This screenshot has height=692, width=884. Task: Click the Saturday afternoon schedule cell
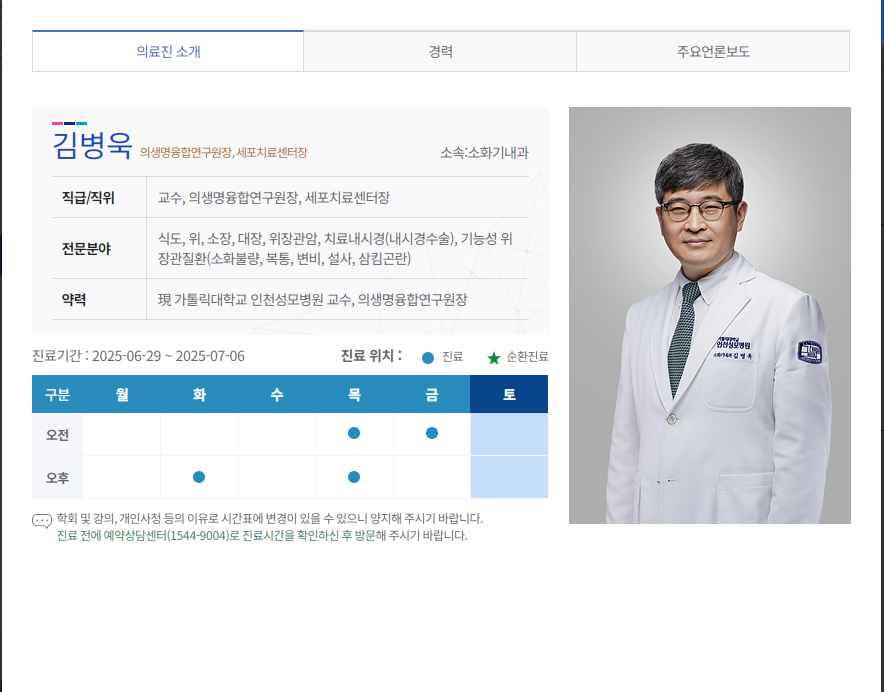click(509, 477)
